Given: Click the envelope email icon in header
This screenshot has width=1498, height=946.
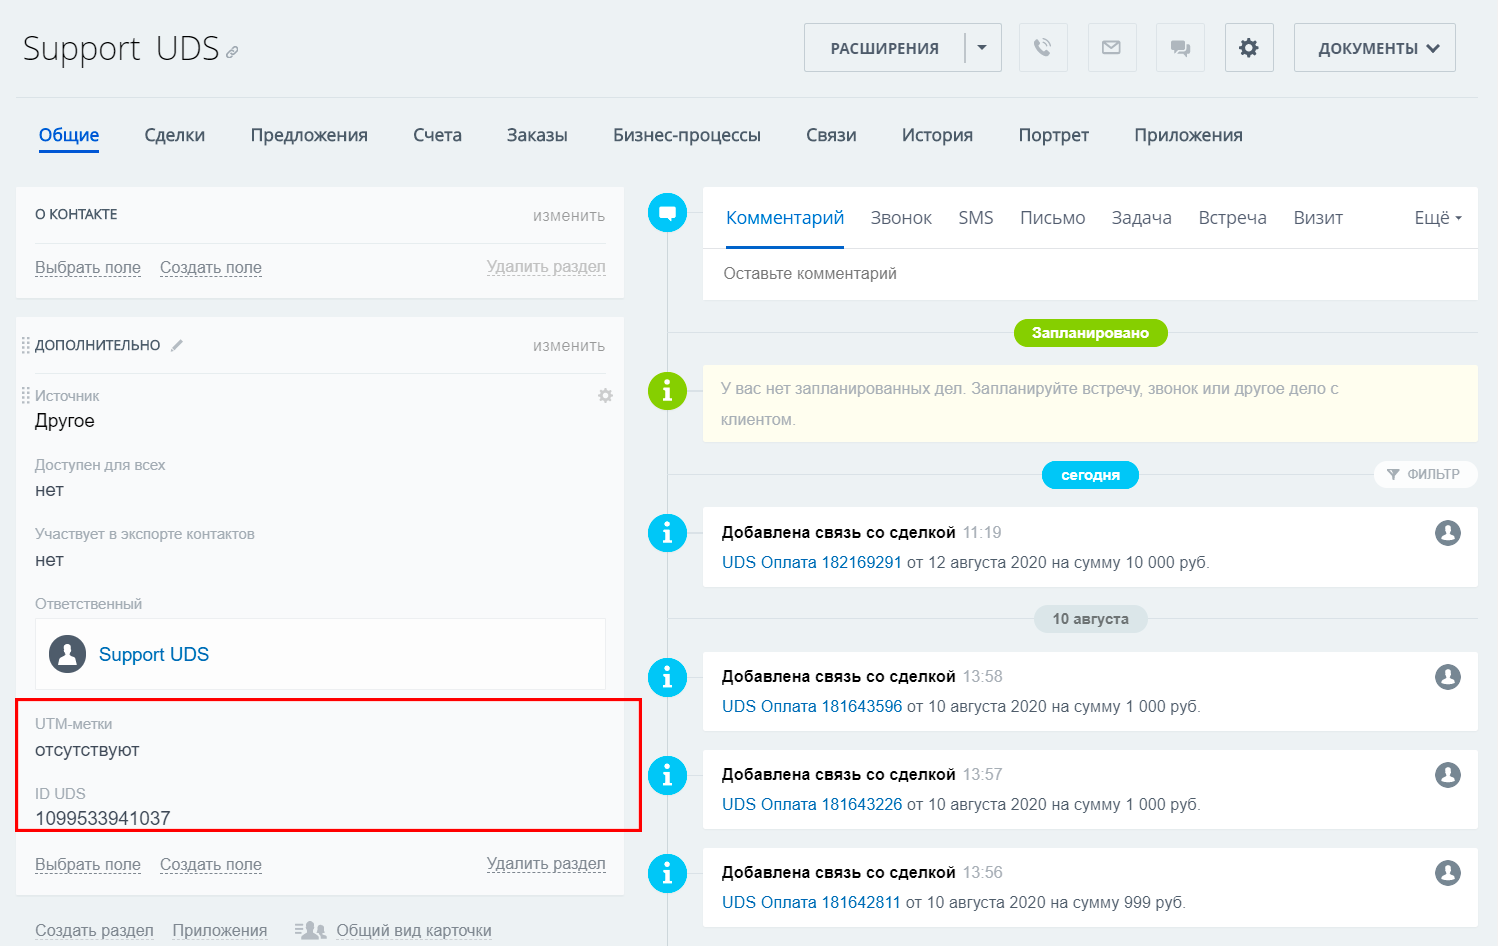Looking at the screenshot, I should pos(1111,48).
